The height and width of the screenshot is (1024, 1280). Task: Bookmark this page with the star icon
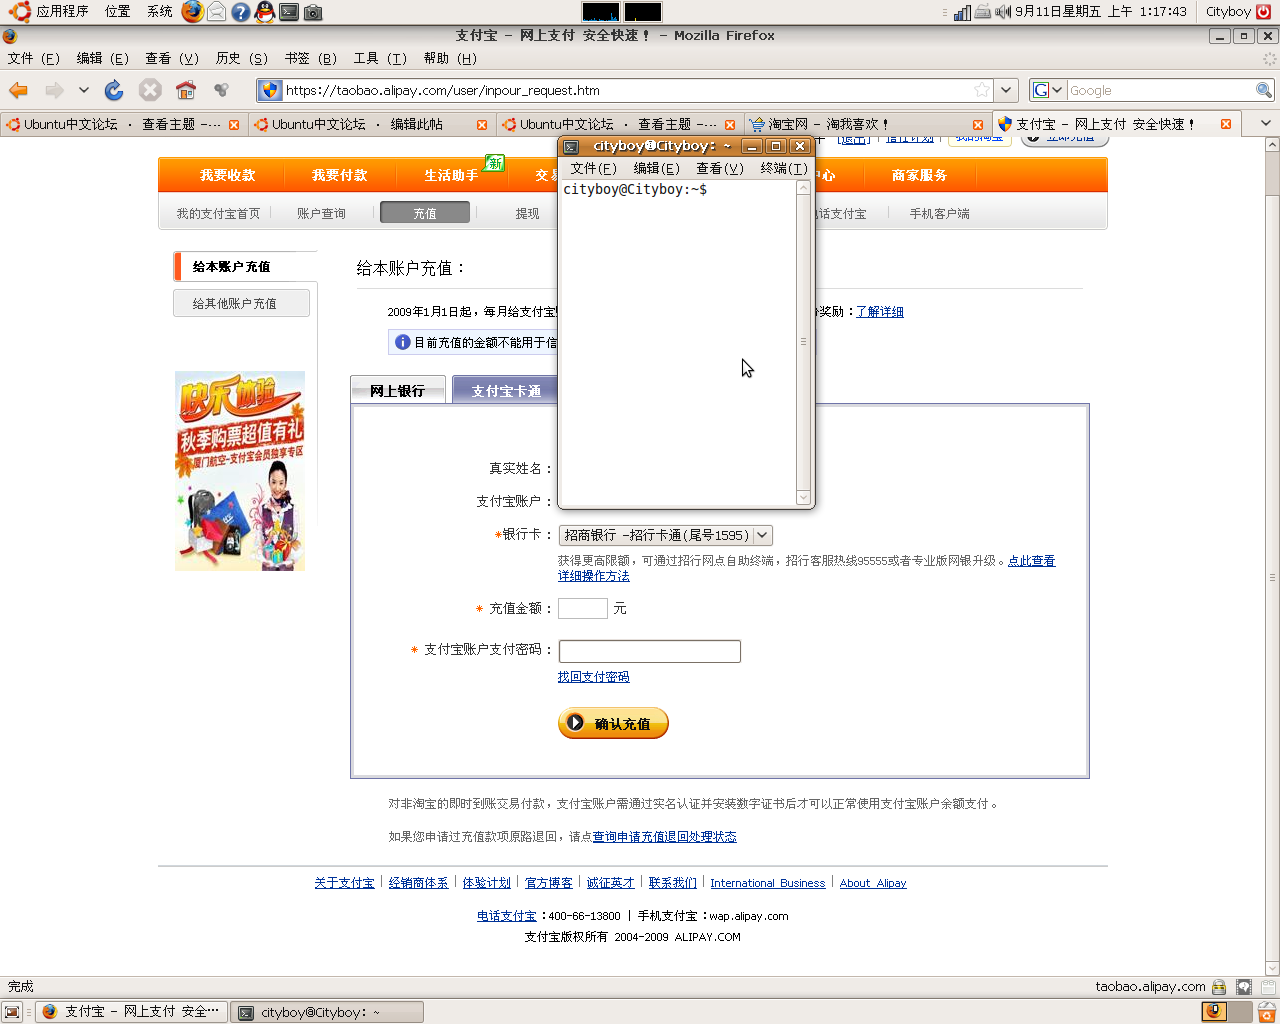coord(982,90)
